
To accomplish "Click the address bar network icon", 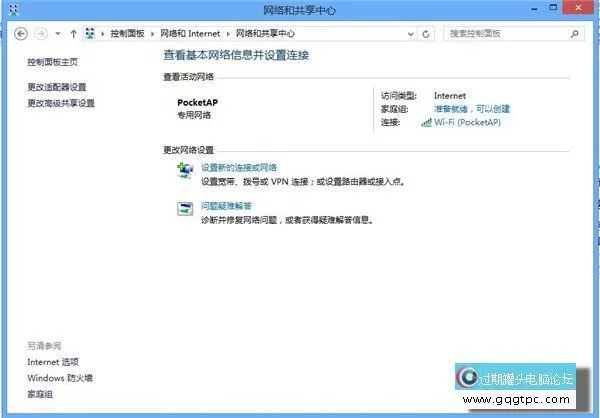I will pyautogui.click(x=90, y=34).
